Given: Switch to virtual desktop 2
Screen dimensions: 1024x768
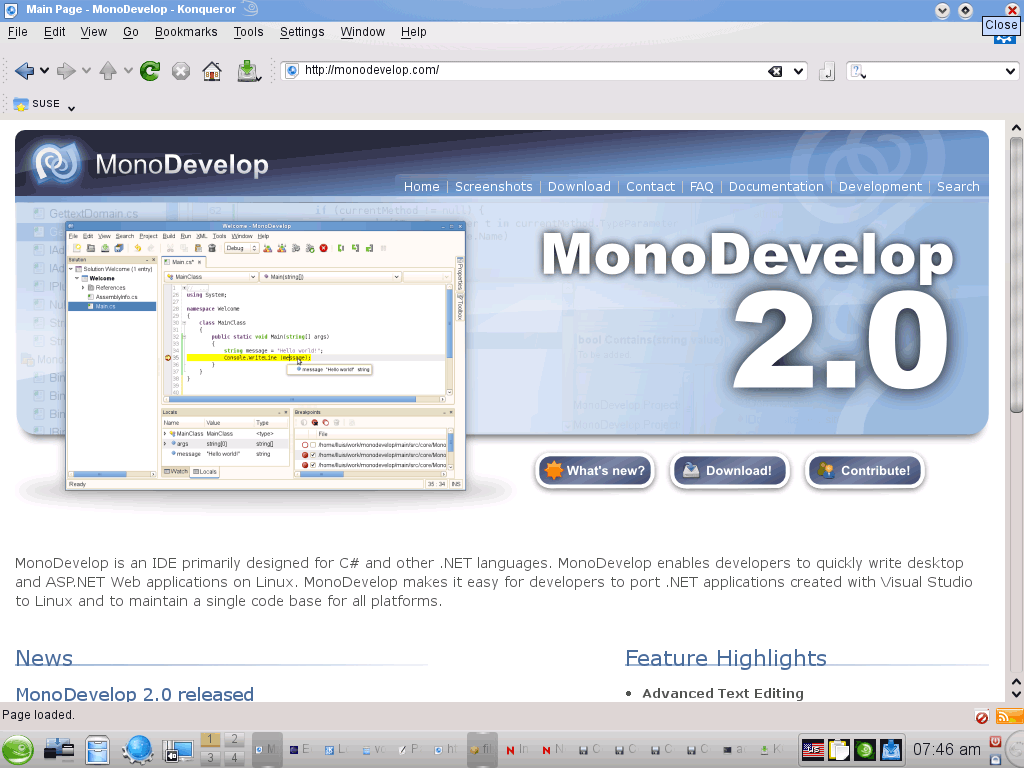Looking at the screenshot, I should tap(234, 739).
